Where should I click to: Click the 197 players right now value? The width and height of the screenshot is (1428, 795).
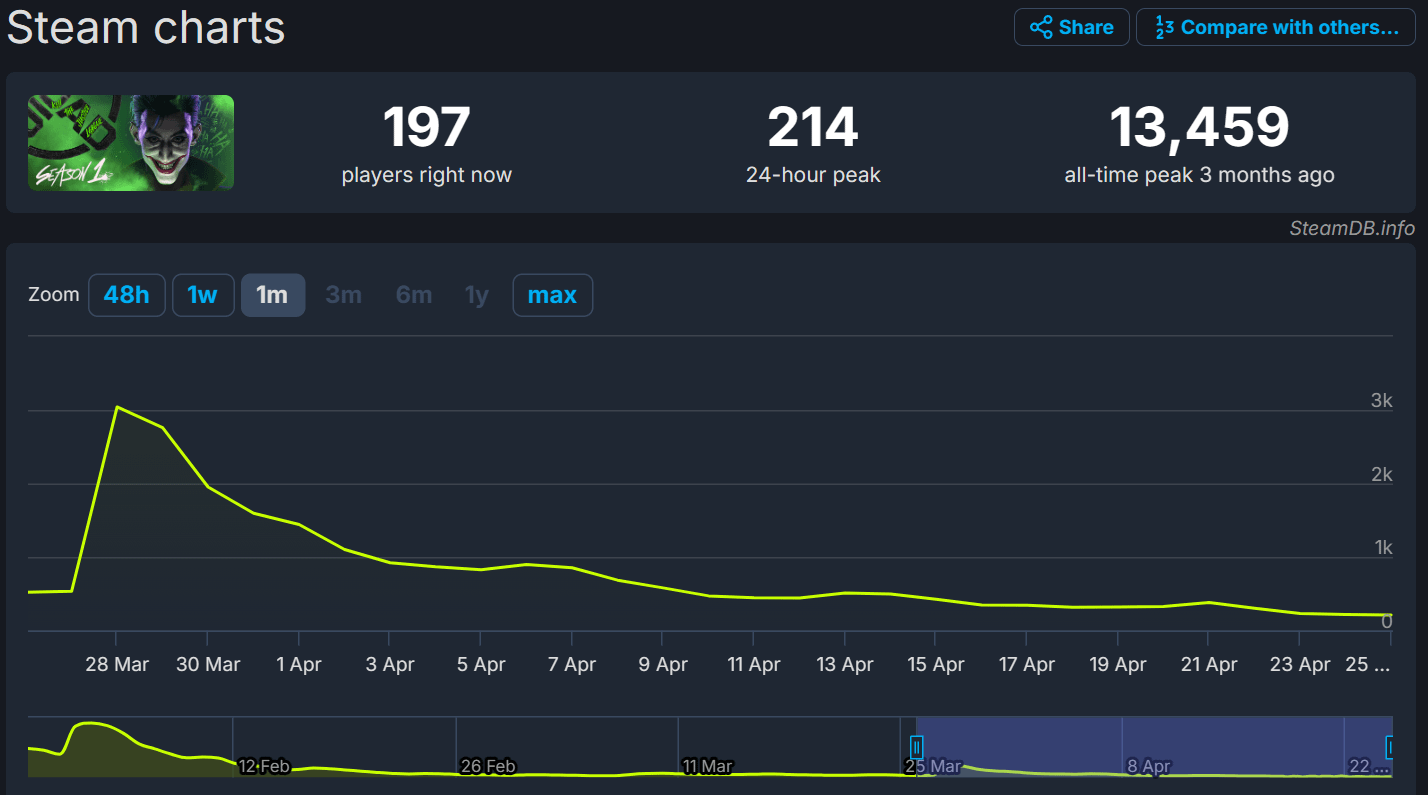[427, 127]
